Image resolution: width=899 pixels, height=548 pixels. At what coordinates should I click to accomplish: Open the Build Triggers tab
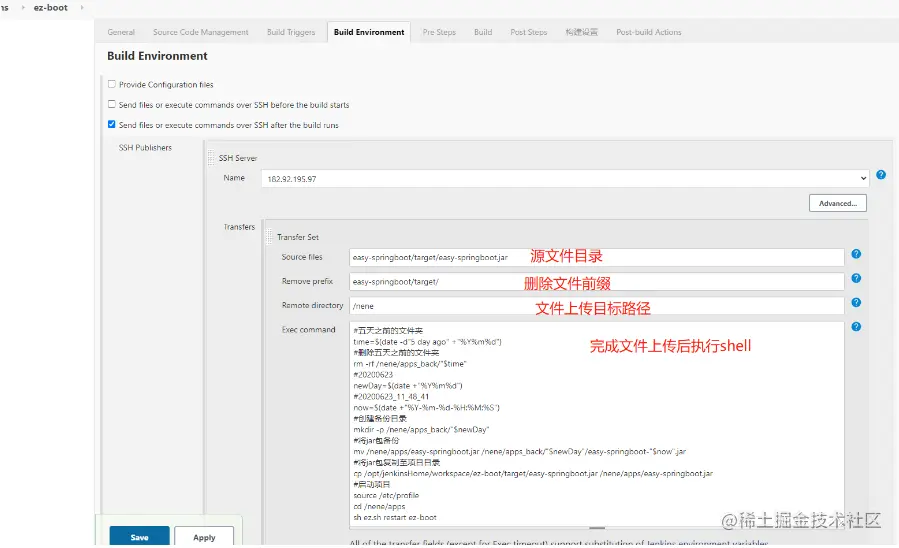click(291, 32)
